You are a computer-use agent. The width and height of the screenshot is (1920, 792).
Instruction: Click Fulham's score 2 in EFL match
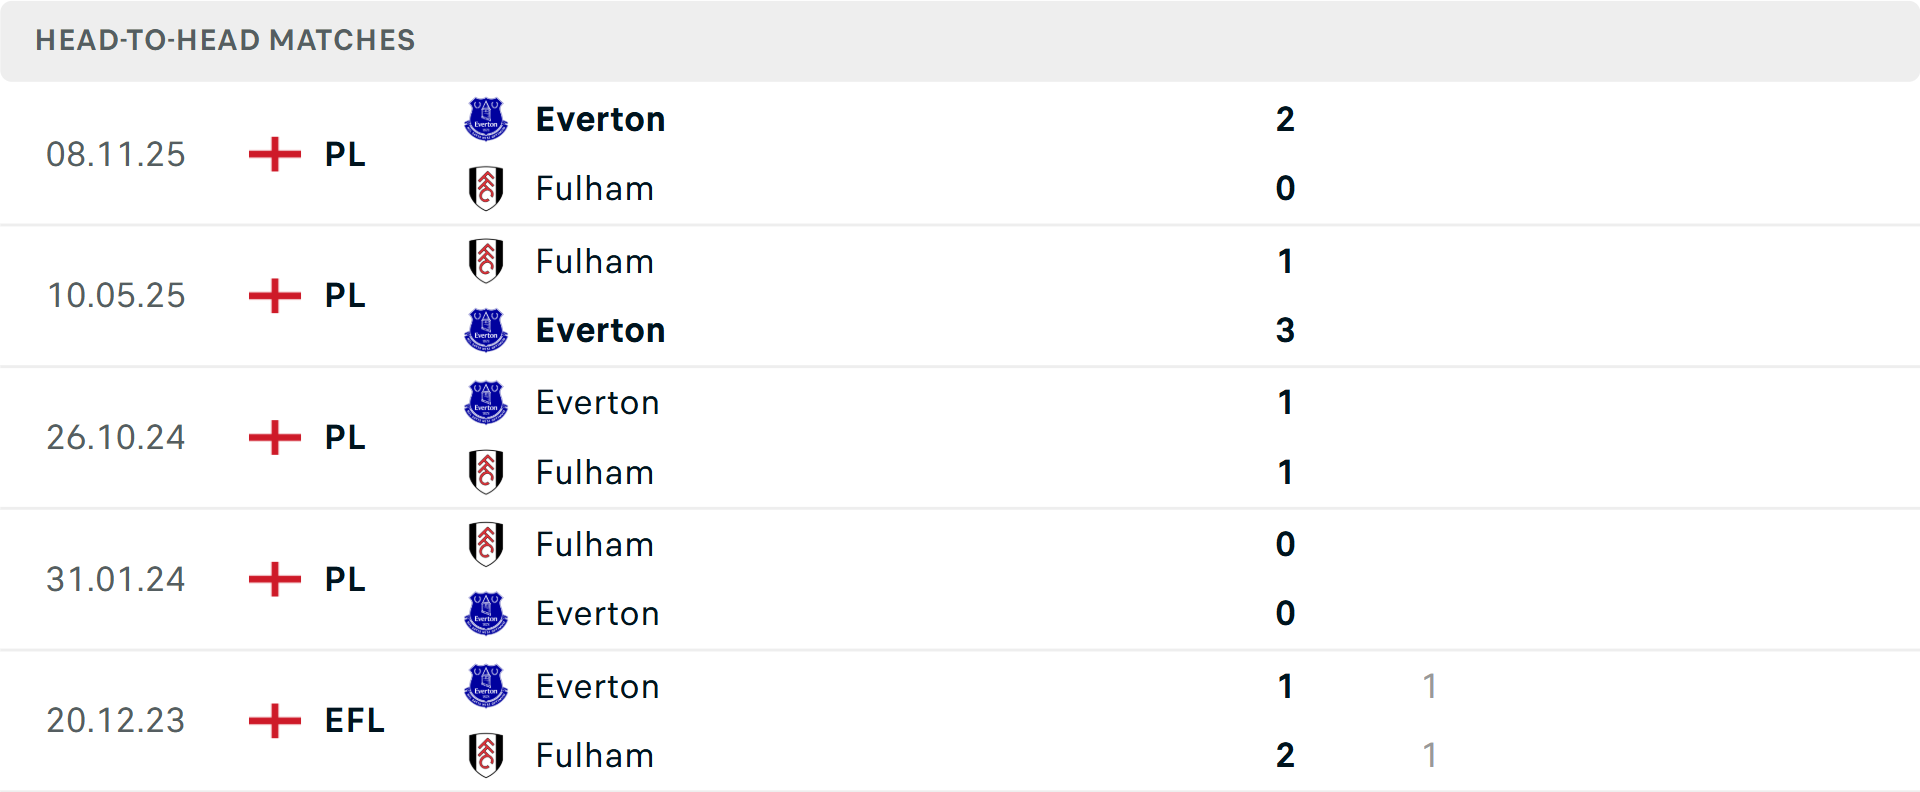1285,755
